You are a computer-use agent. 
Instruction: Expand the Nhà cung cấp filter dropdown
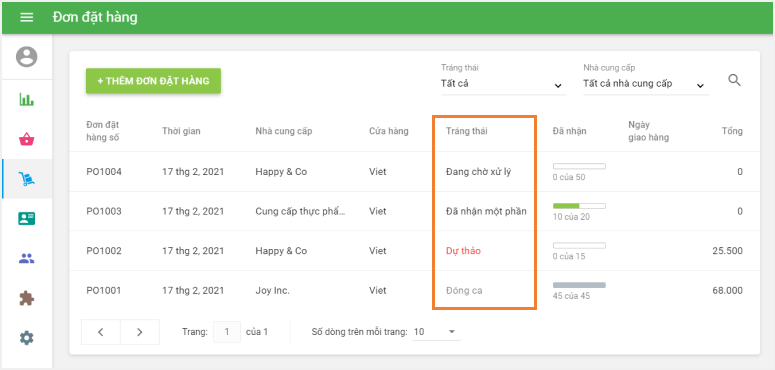point(646,84)
